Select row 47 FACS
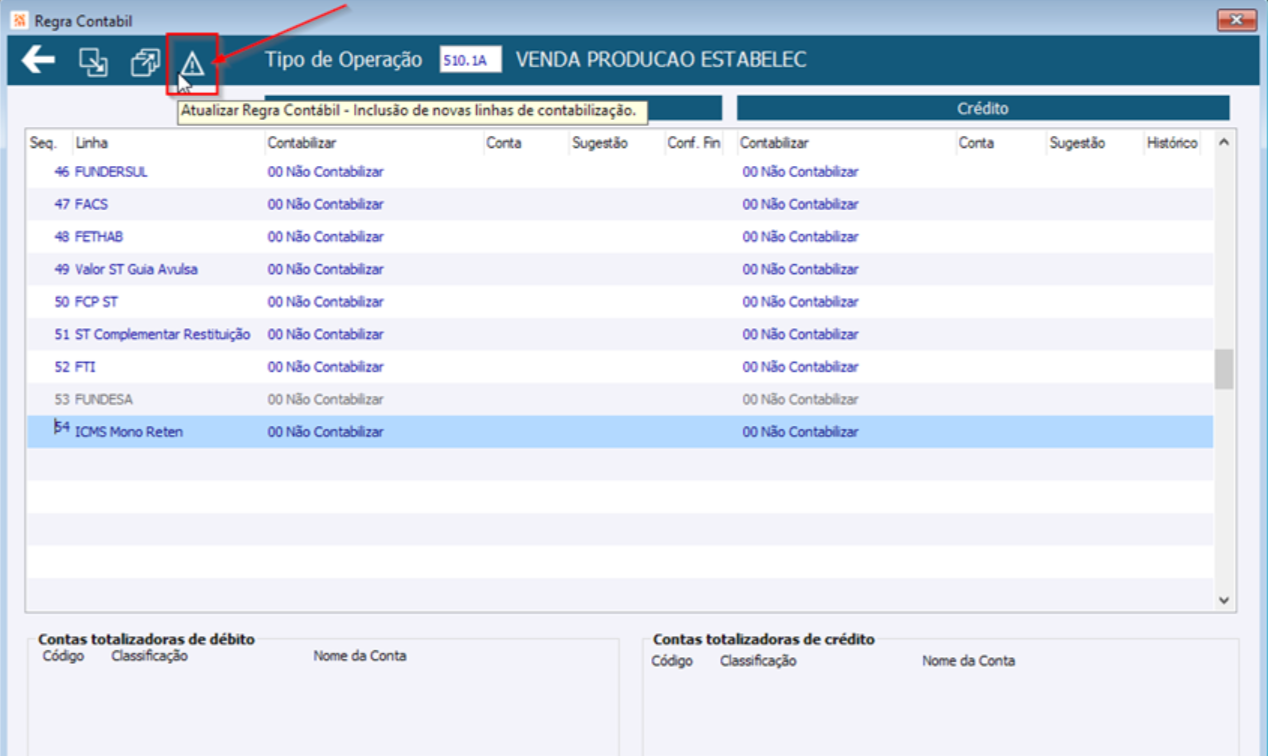 (x=619, y=204)
